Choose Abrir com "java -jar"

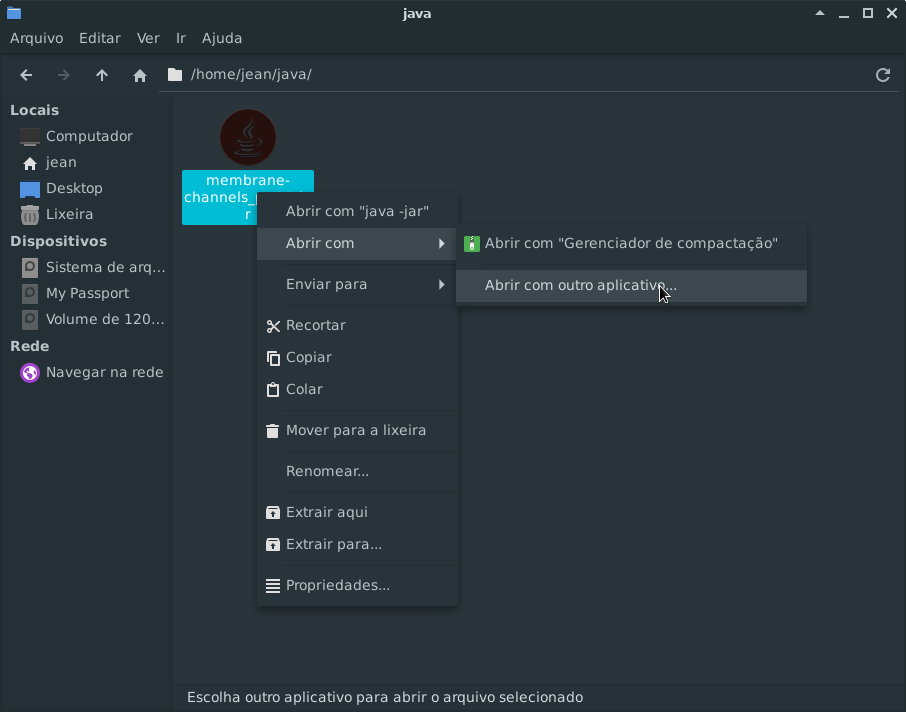(x=357, y=211)
